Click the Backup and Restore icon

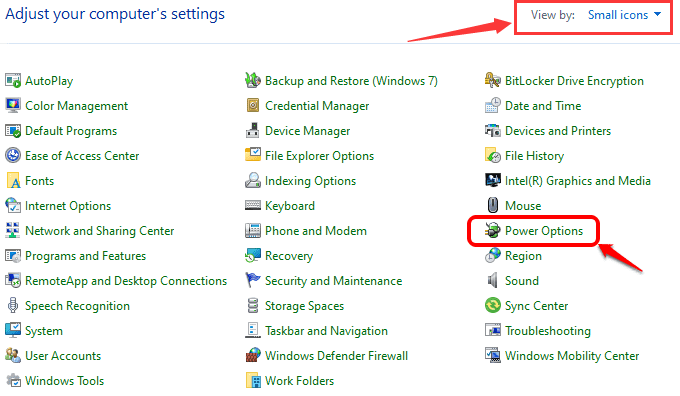pos(253,81)
